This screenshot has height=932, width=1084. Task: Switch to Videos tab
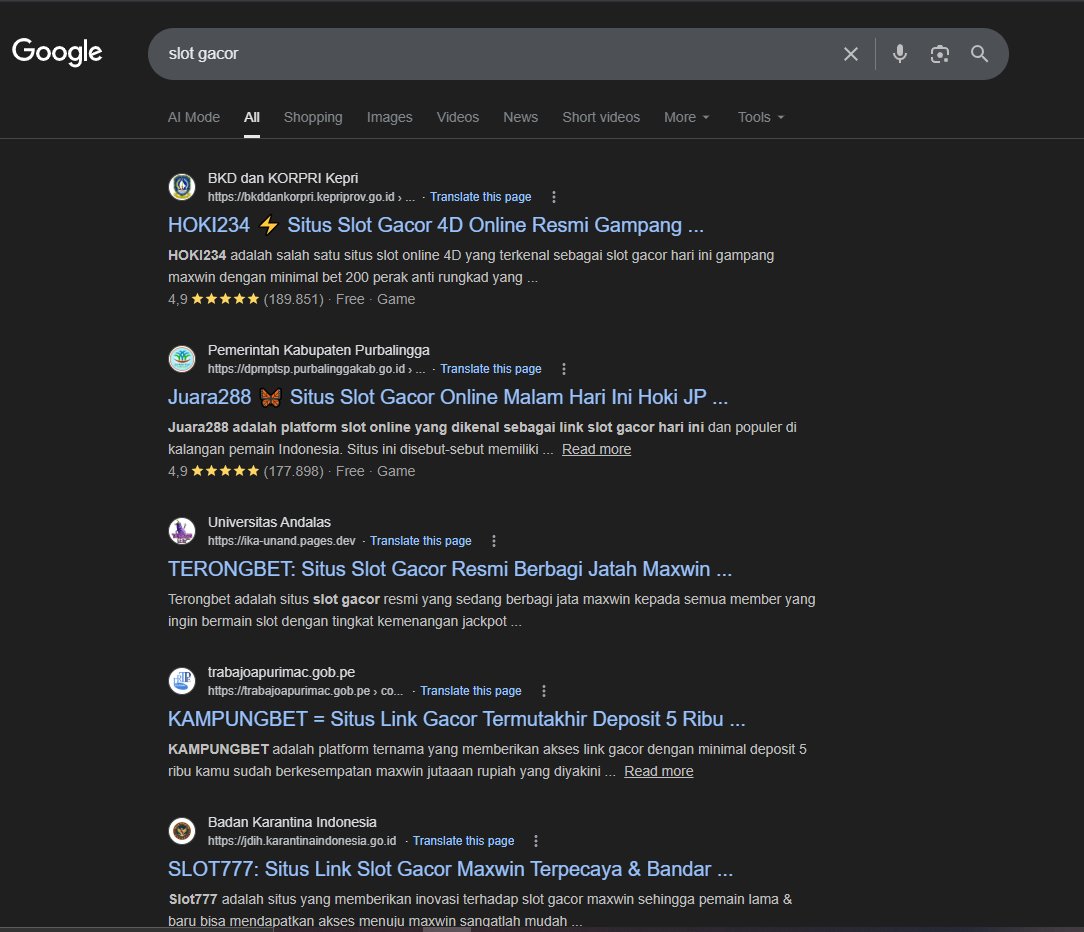(458, 118)
